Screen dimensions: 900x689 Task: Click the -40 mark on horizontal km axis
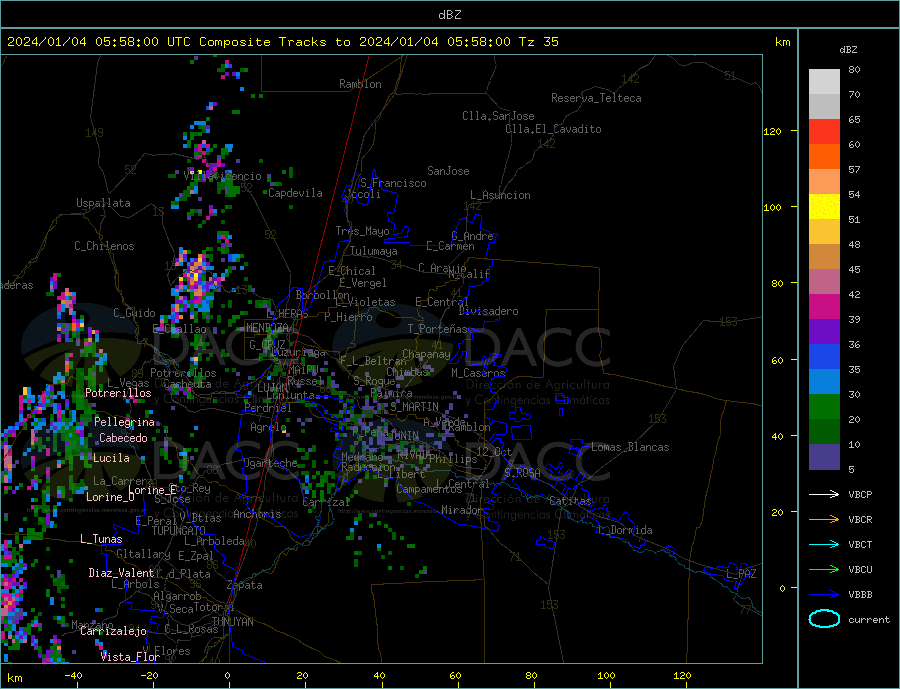coord(73,676)
